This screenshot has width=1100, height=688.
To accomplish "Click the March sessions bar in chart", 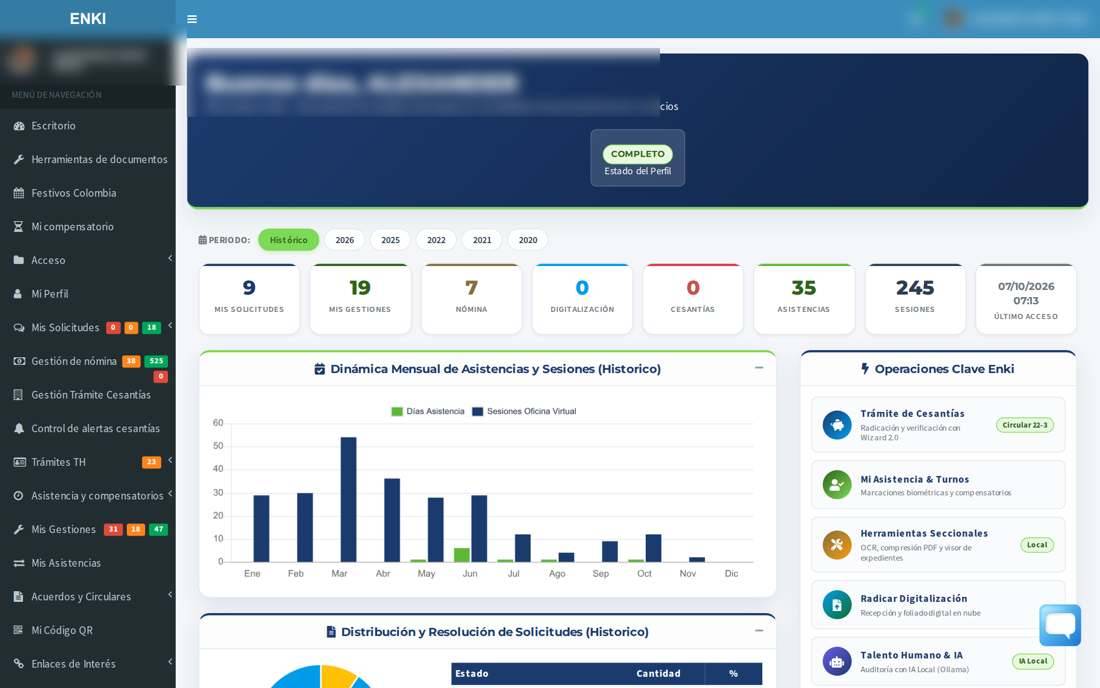I will tap(348, 499).
